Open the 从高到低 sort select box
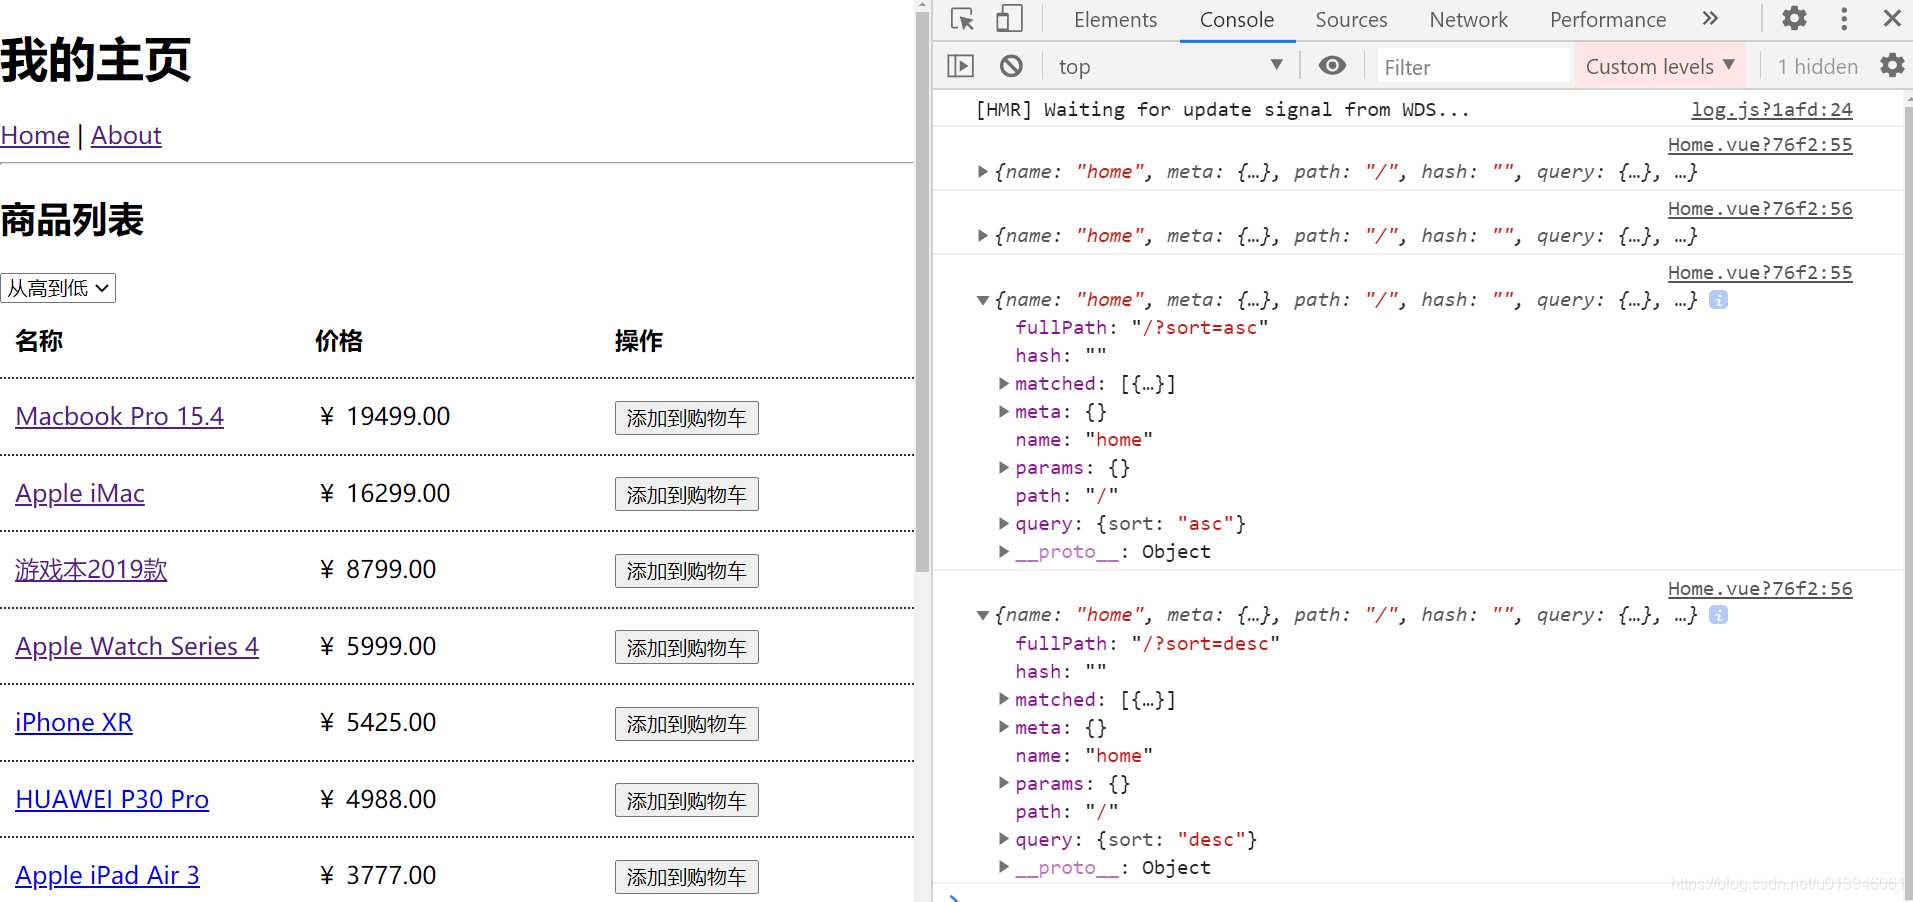Image resolution: width=1913 pixels, height=902 pixels. coord(58,288)
